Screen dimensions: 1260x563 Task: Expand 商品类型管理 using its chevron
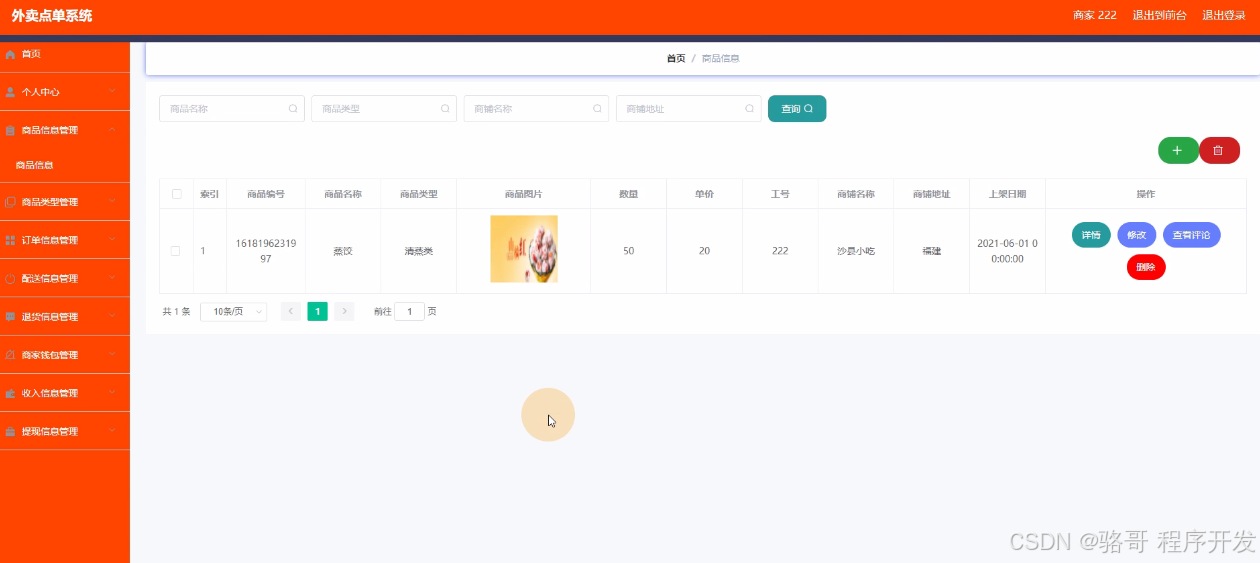coord(112,202)
